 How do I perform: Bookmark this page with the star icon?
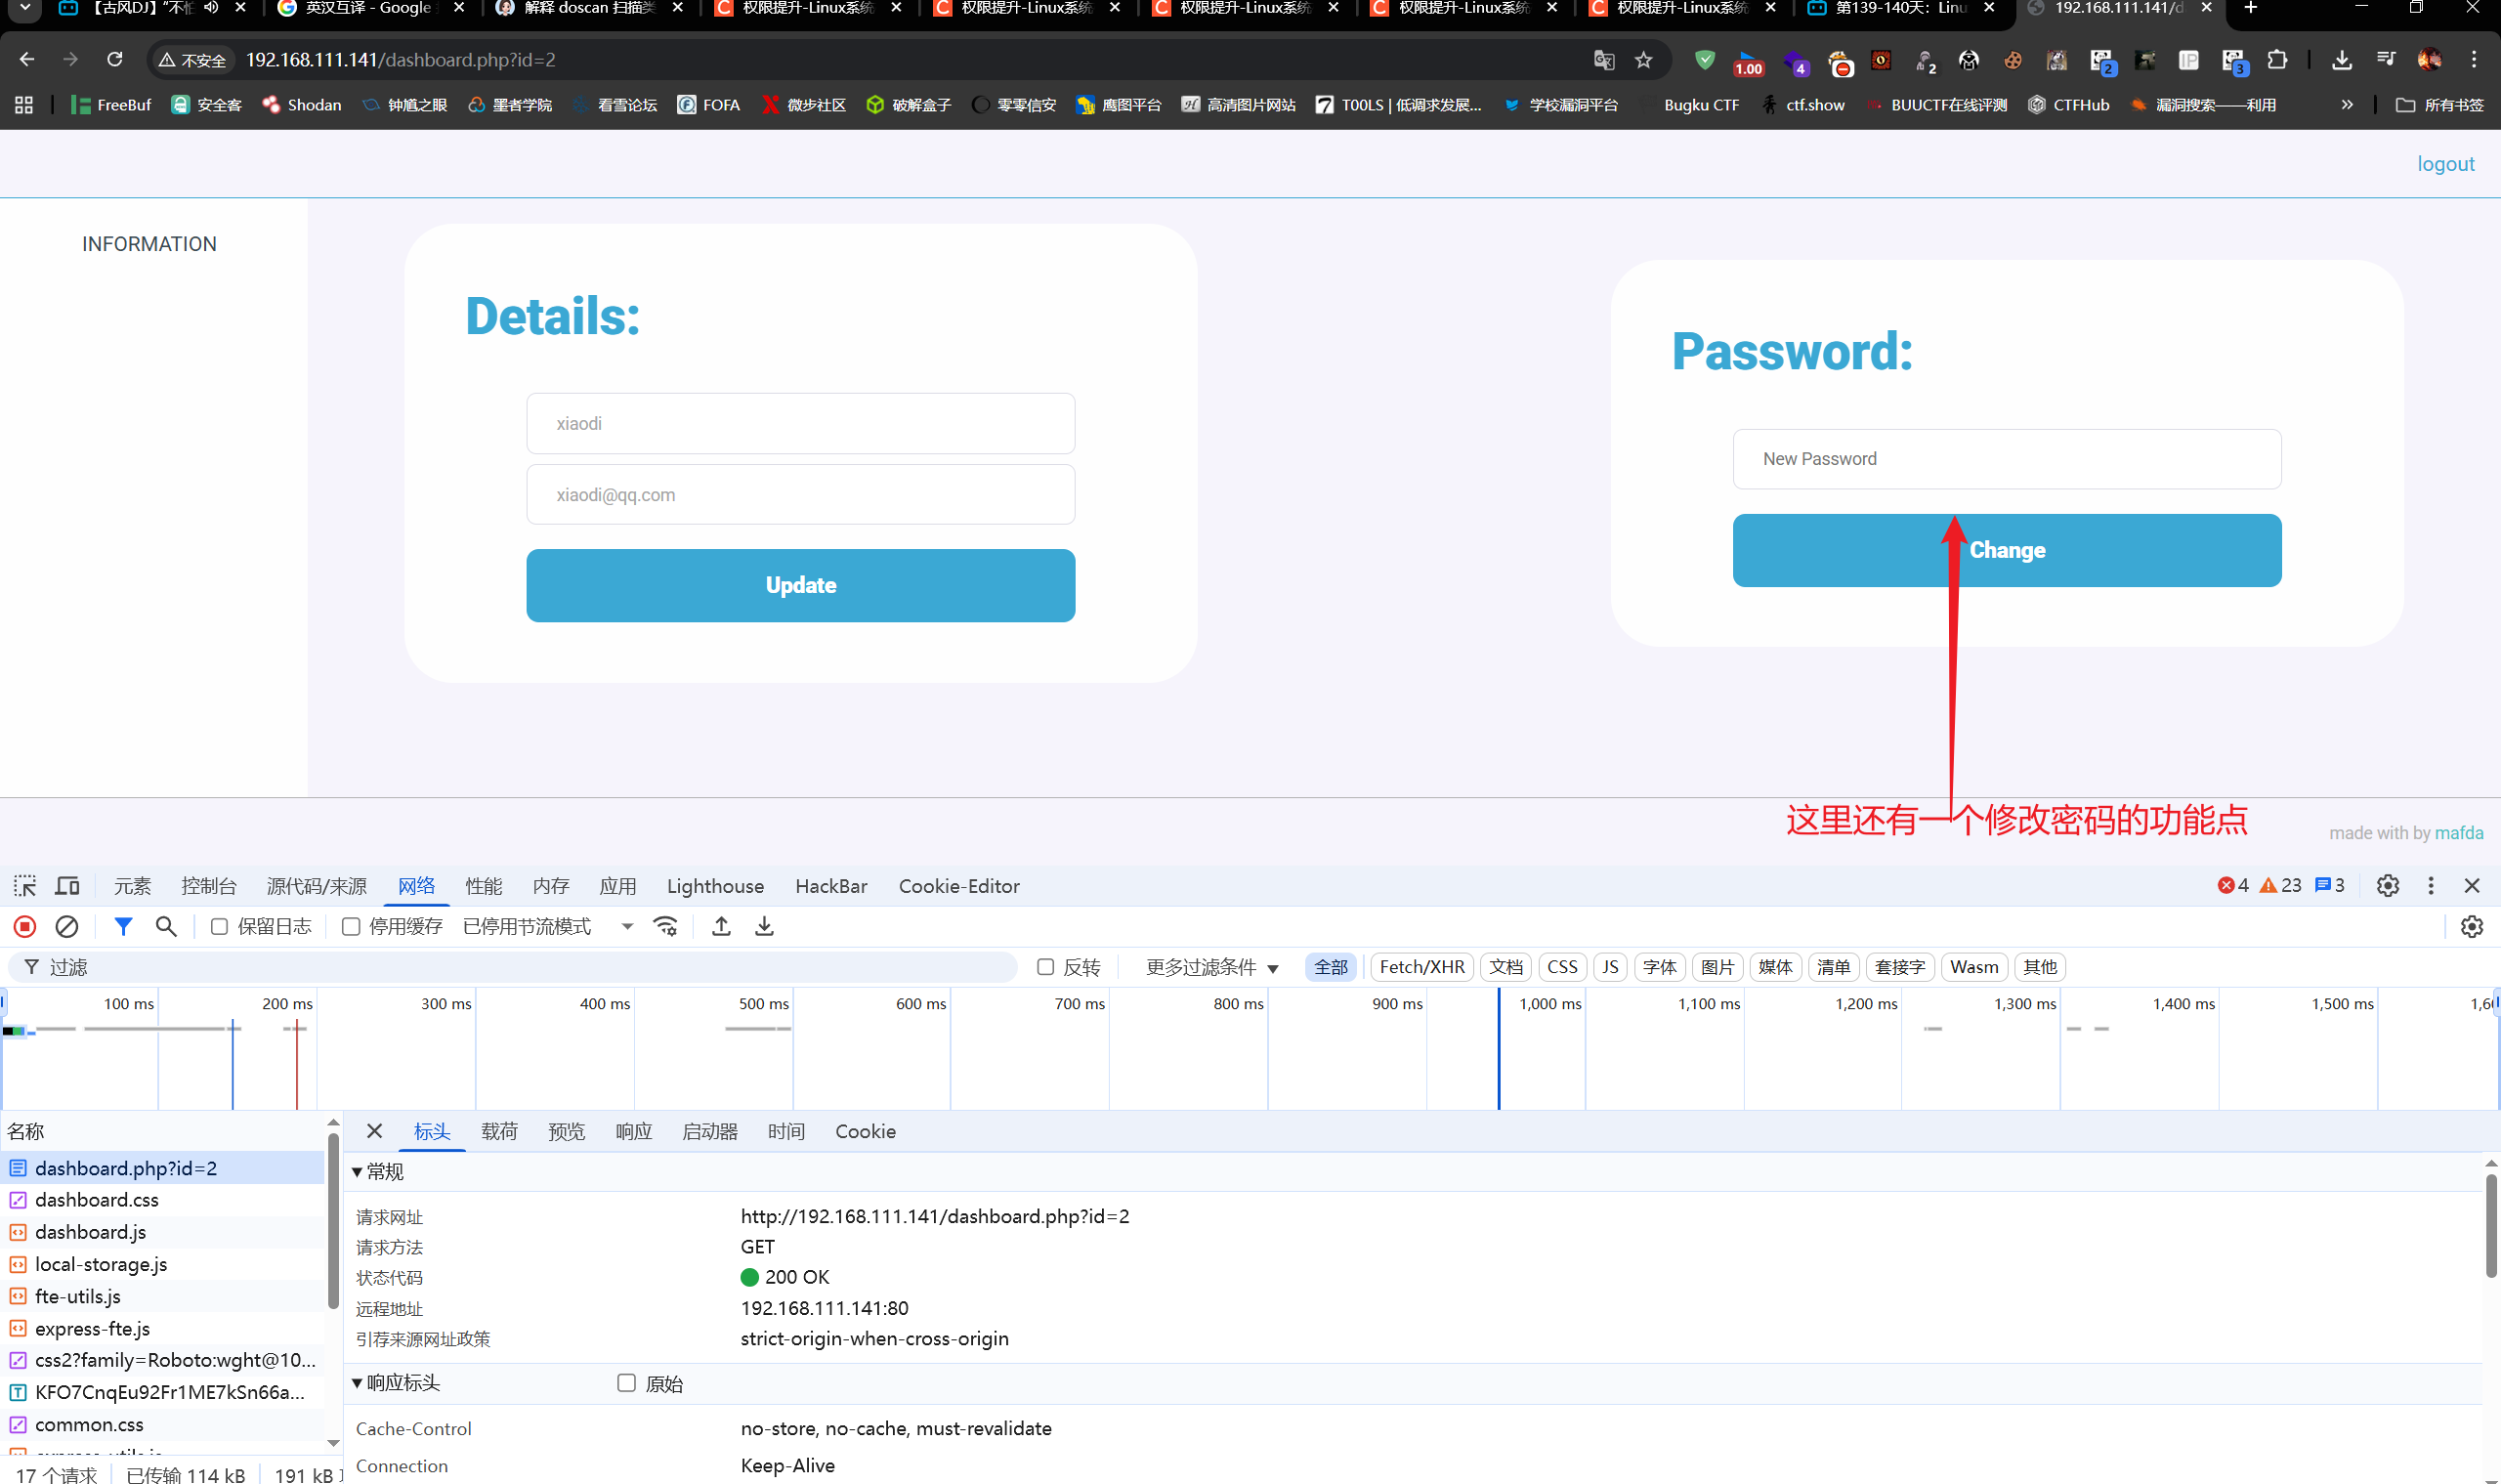[1644, 60]
